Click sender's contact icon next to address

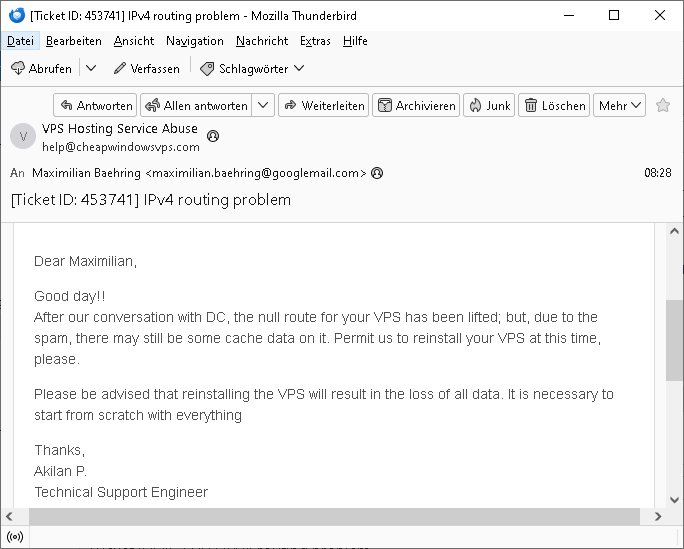click(x=213, y=136)
